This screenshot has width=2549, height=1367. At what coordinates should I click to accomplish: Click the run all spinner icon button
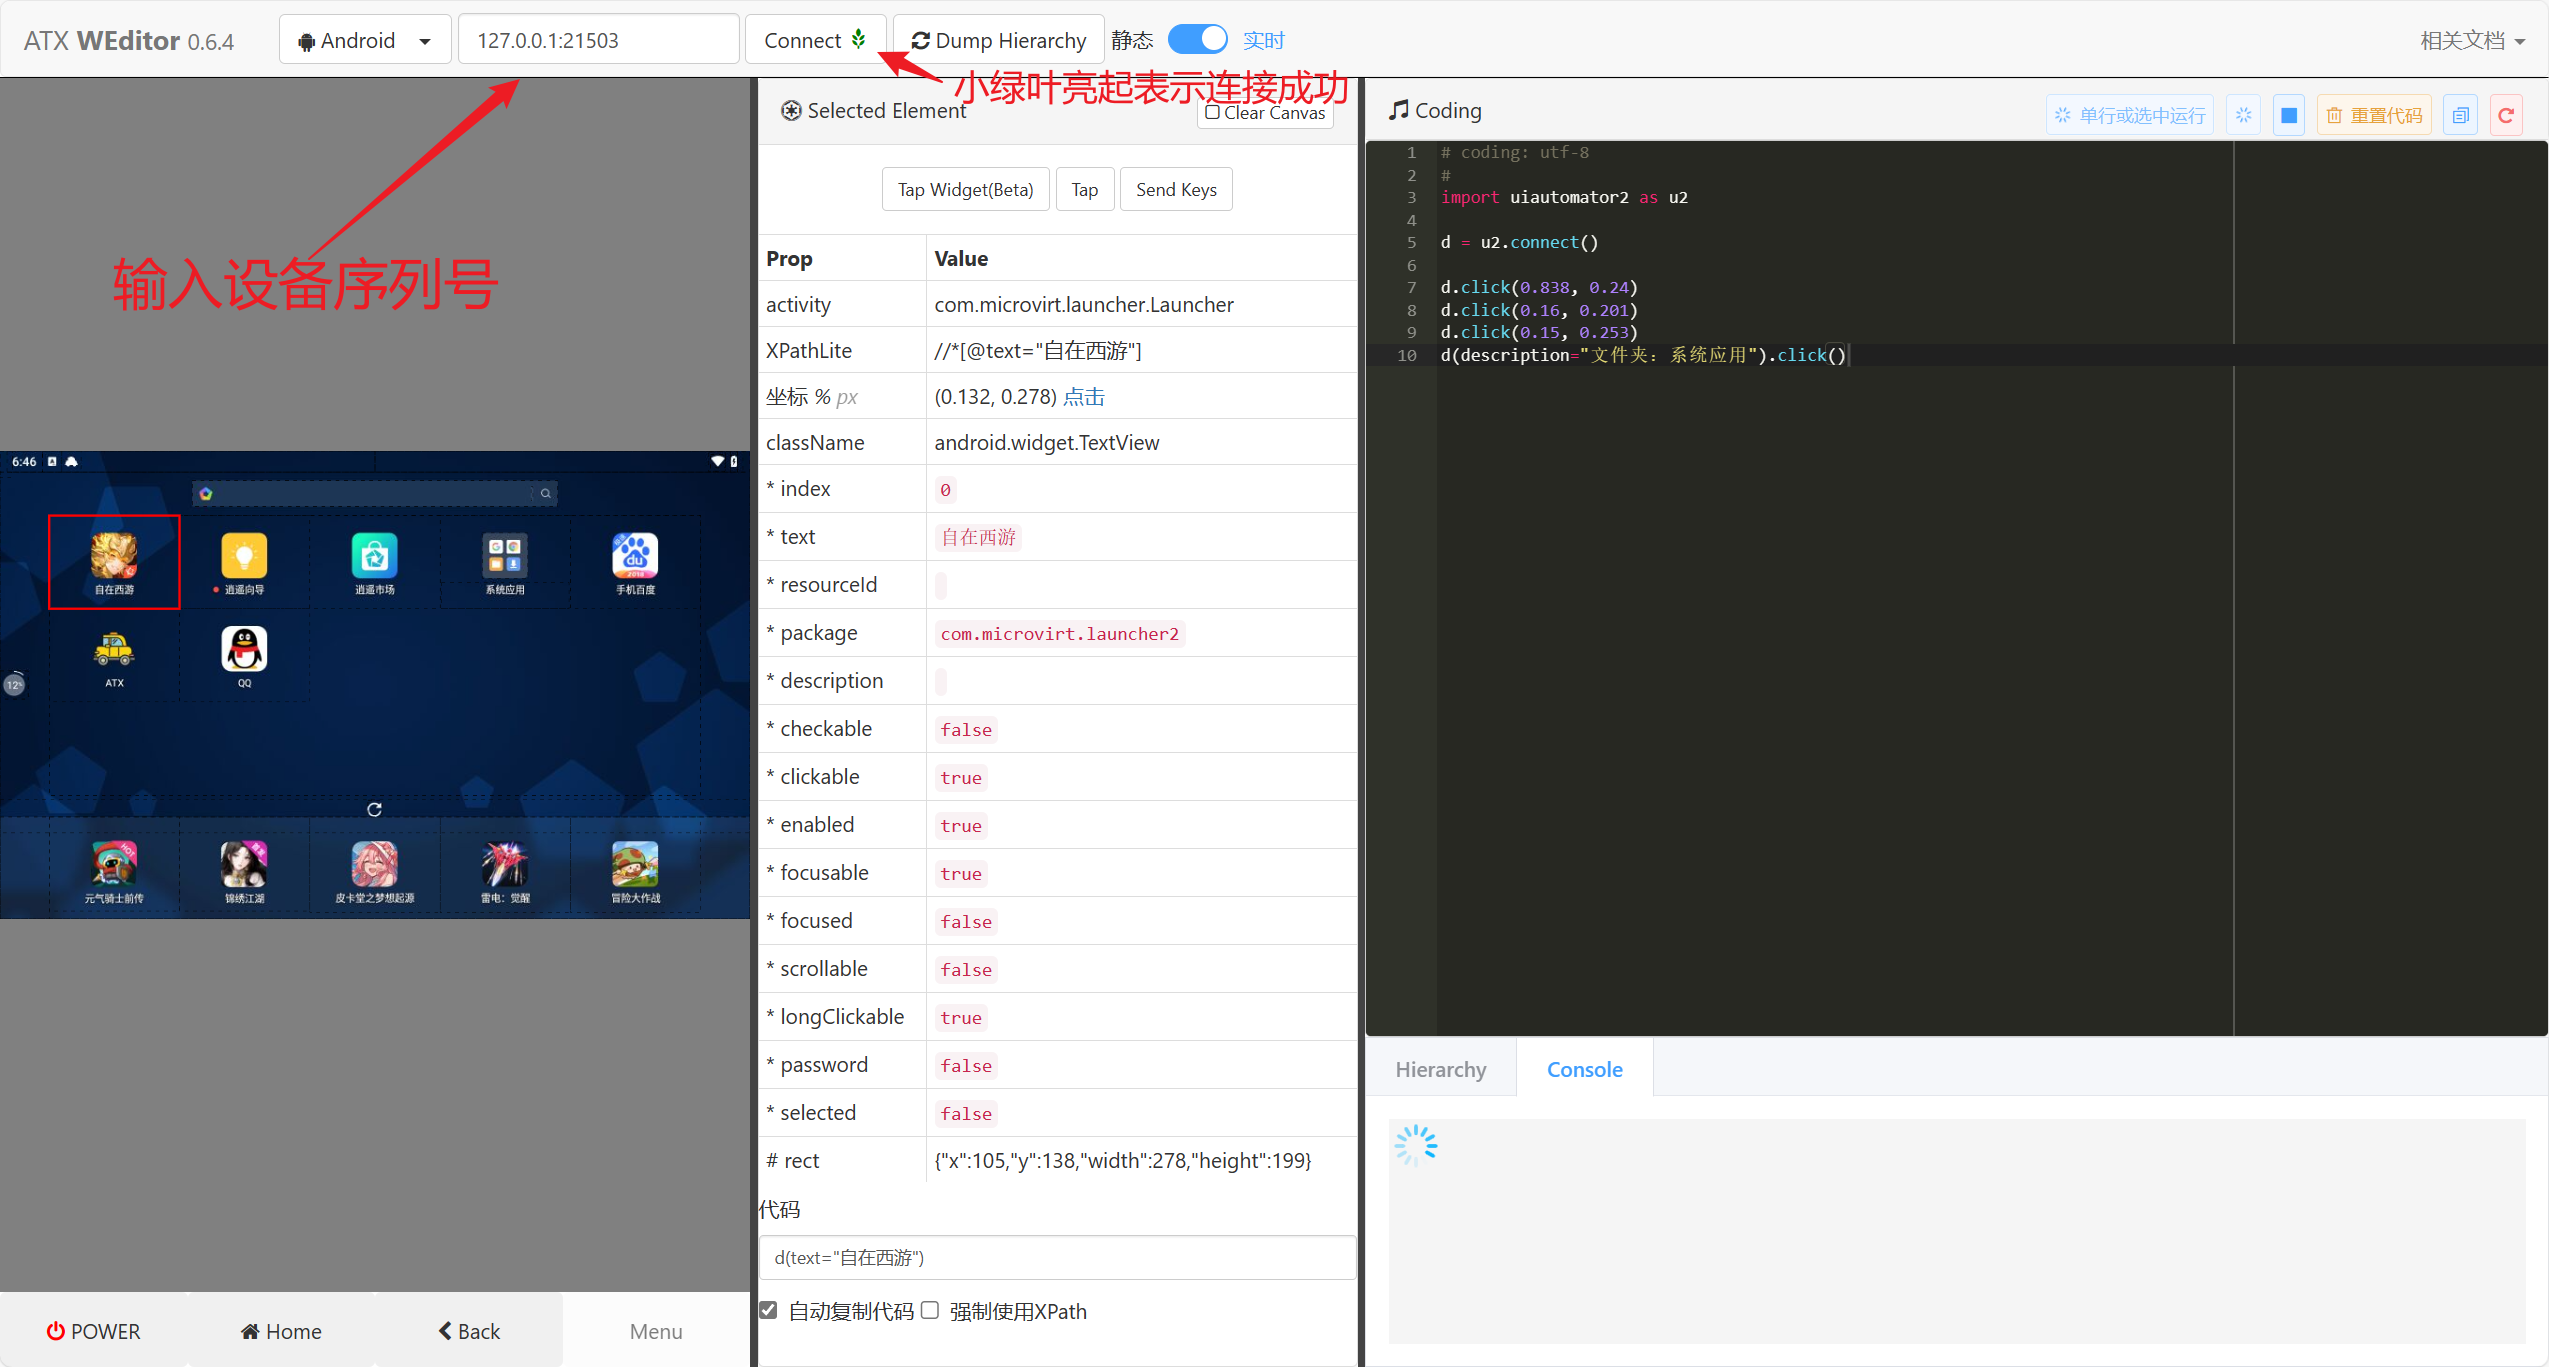point(2243,115)
